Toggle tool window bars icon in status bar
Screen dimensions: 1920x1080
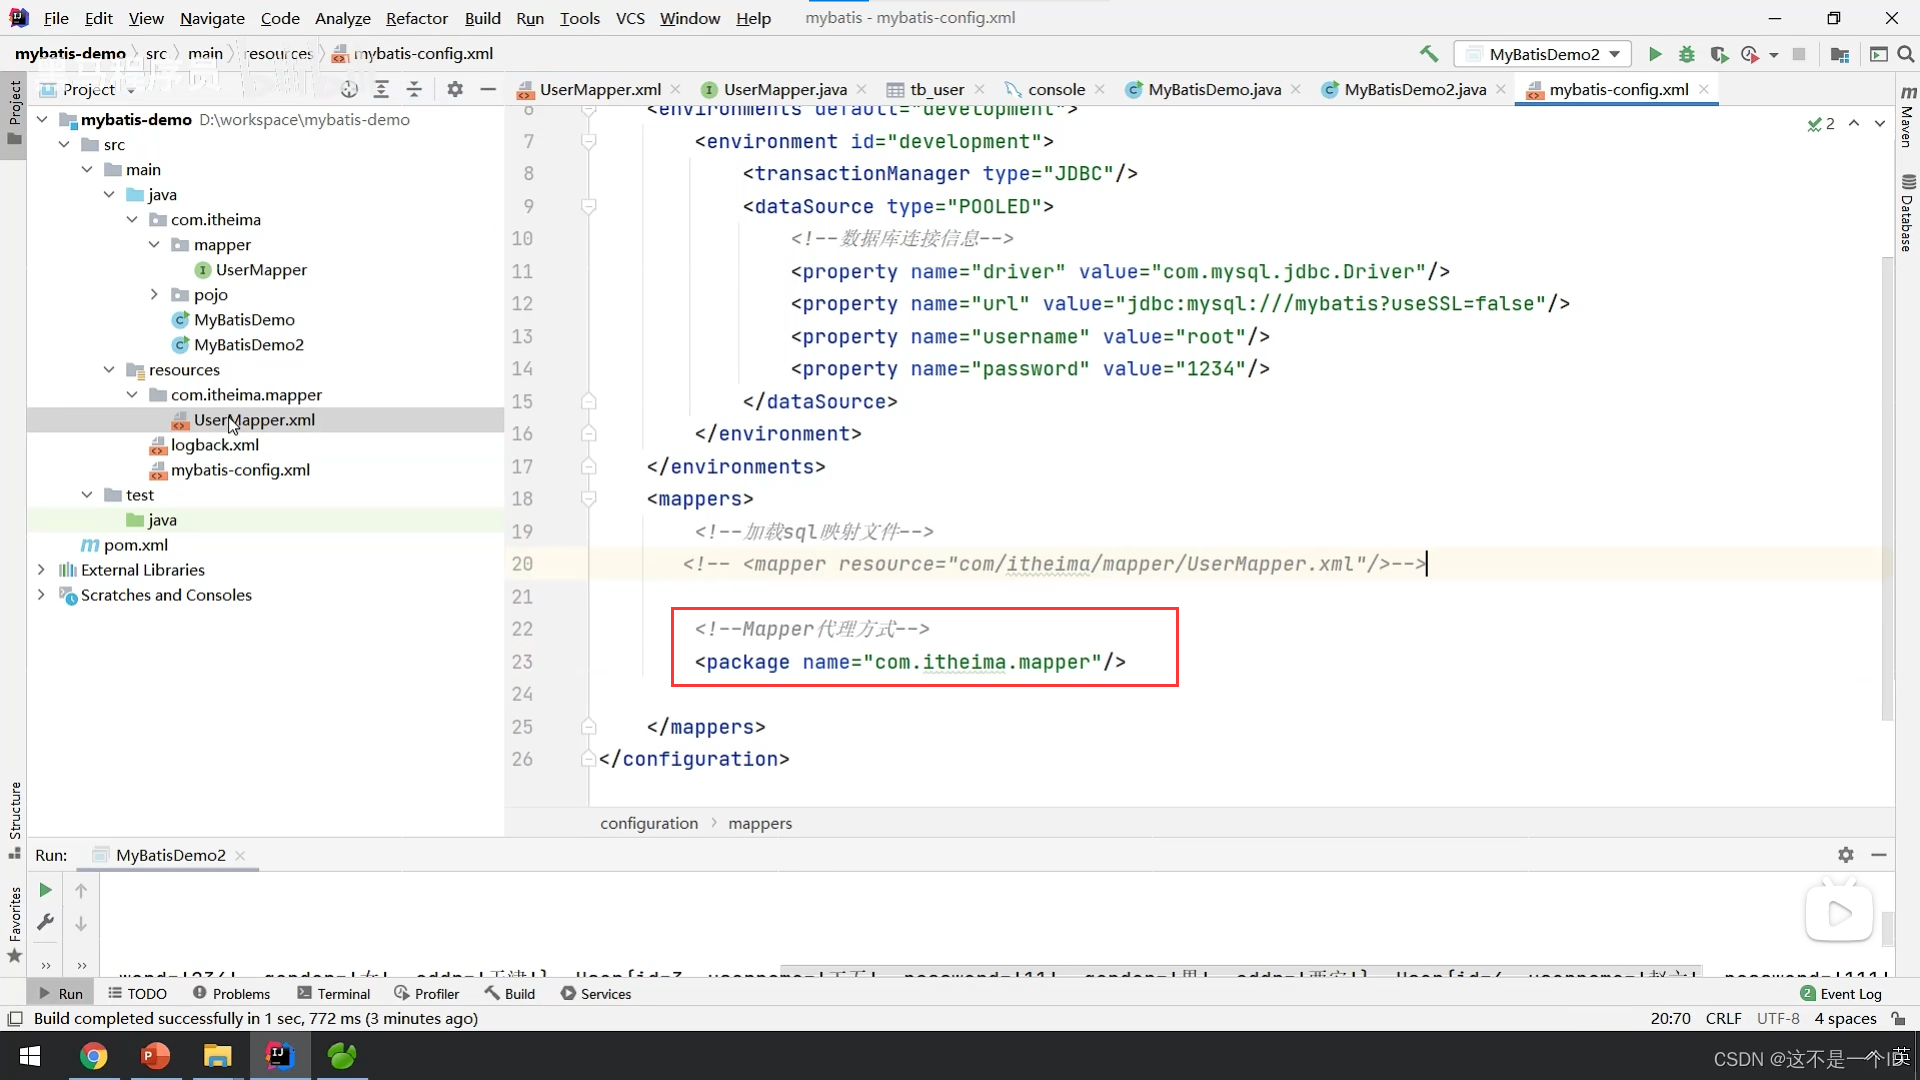pos(15,1019)
